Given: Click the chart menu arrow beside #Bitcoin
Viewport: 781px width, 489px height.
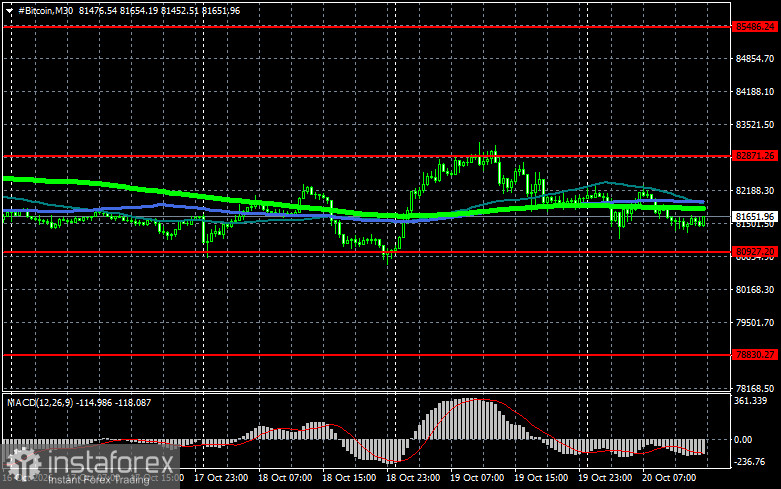Looking at the screenshot, I should [9, 10].
